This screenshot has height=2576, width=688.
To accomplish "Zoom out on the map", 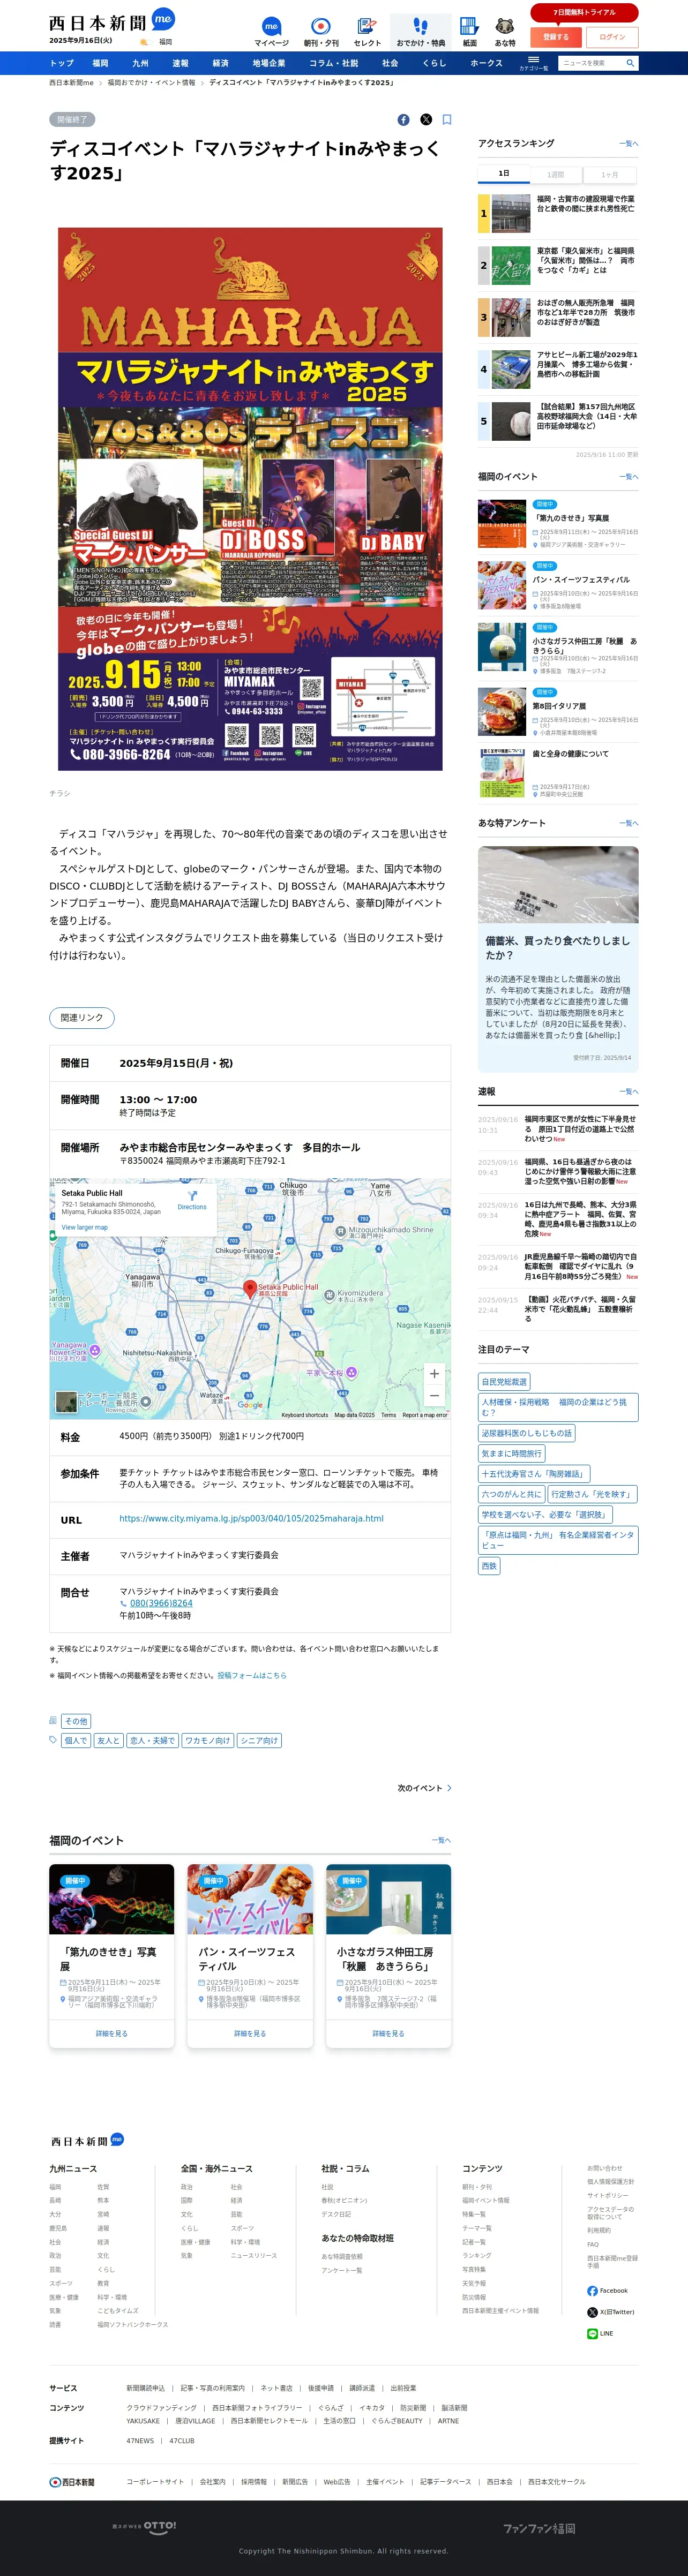I will (434, 1395).
